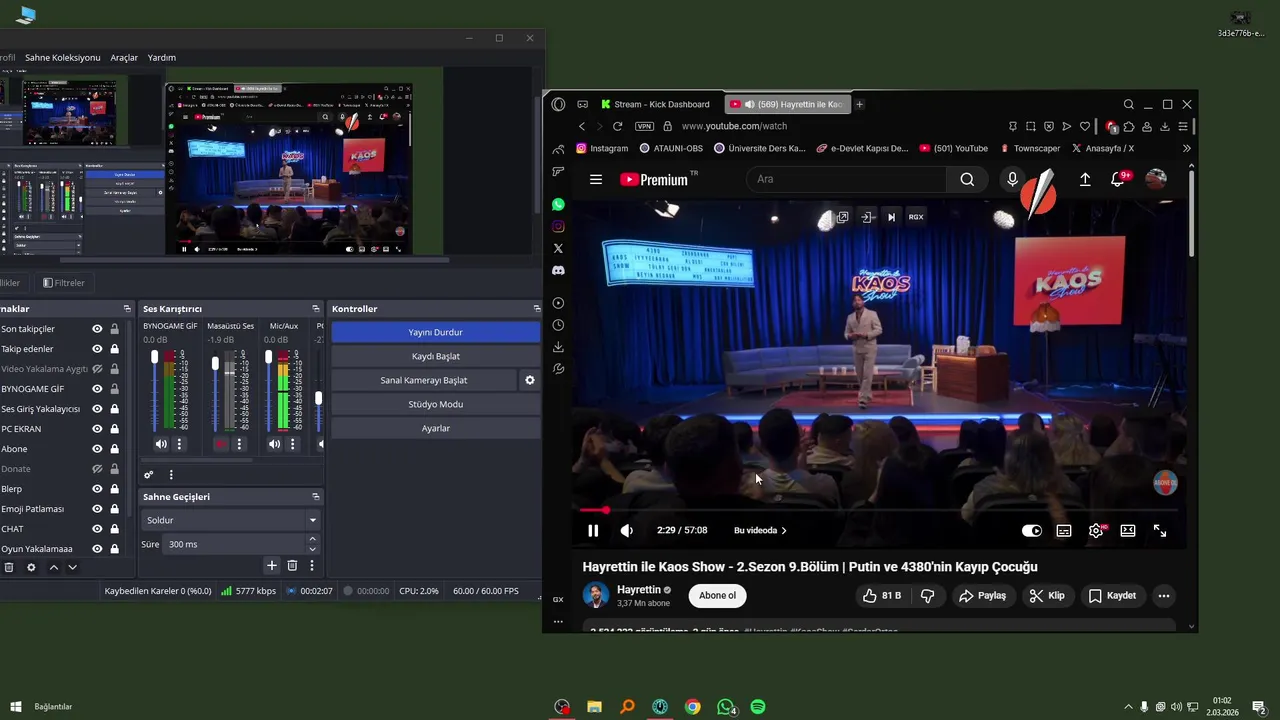Screen dimensions: 1280x720
Task: Hide the PC EKRAN source
Action: (97, 429)
